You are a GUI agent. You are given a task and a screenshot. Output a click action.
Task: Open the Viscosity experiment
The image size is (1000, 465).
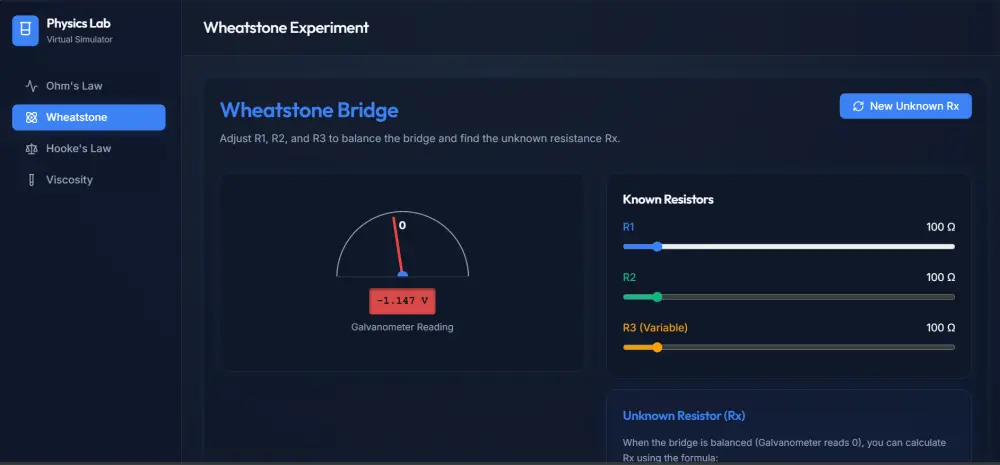tap(89, 180)
